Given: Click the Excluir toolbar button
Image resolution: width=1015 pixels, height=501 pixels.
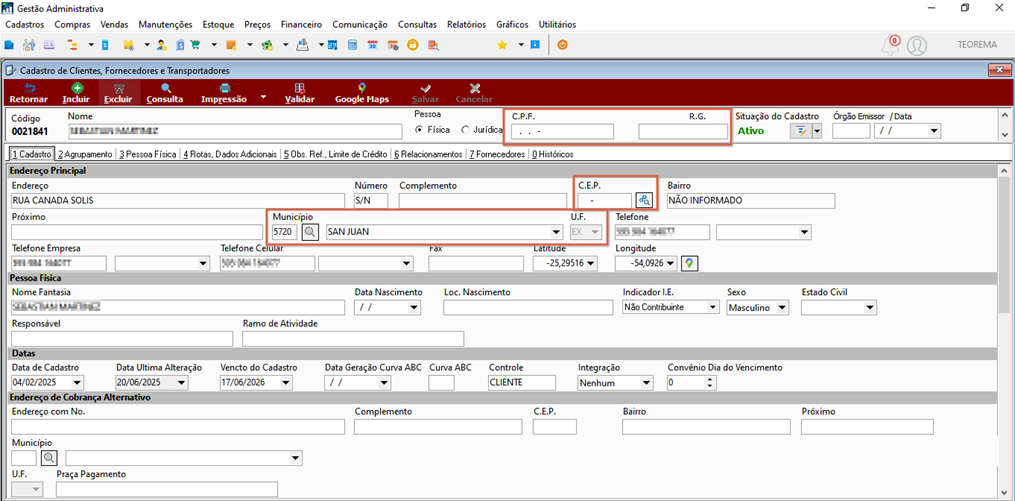Looking at the screenshot, I should 118,93.
